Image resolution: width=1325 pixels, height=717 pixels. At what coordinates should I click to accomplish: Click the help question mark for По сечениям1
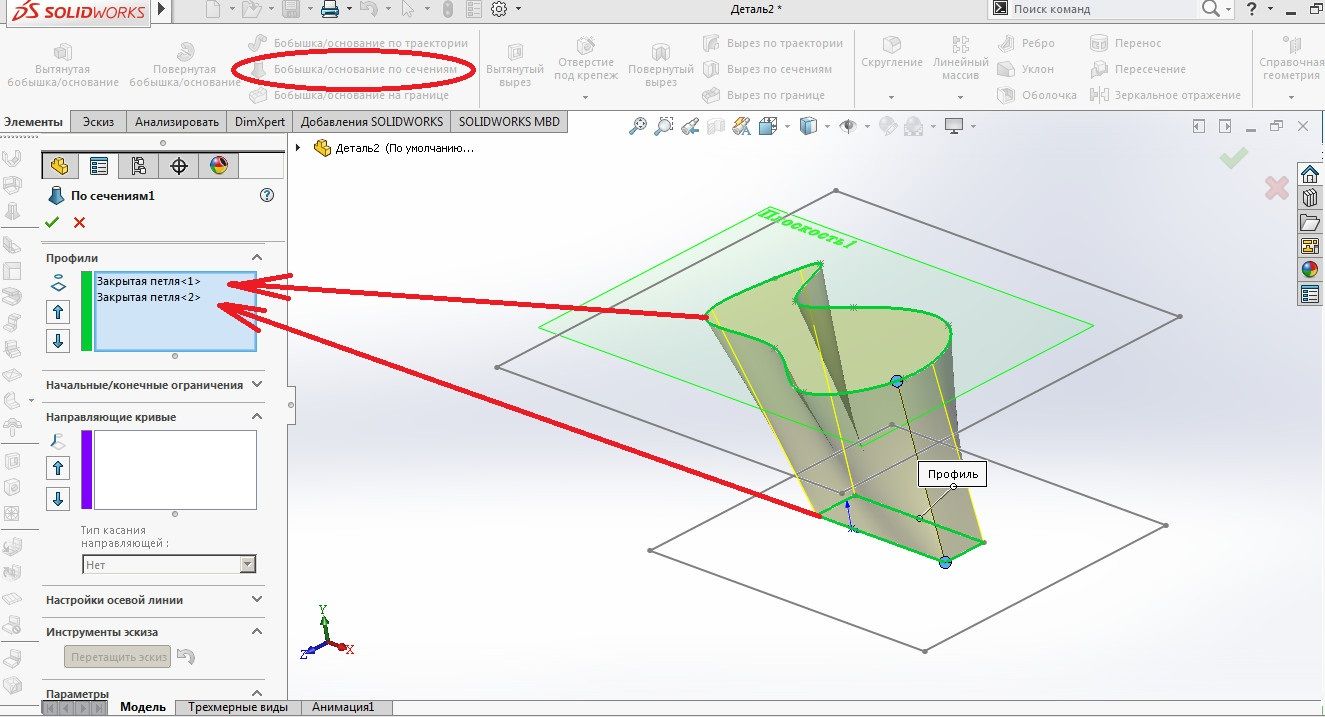click(x=266, y=196)
